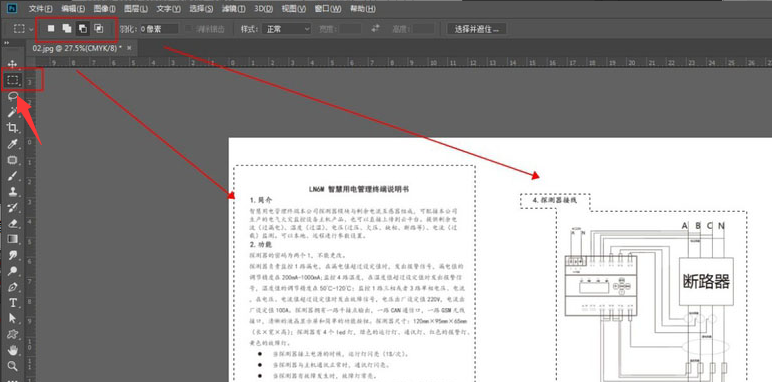Screen dimensions: 772x382
Task: Select the Custom Shape tool
Action: click(12, 334)
